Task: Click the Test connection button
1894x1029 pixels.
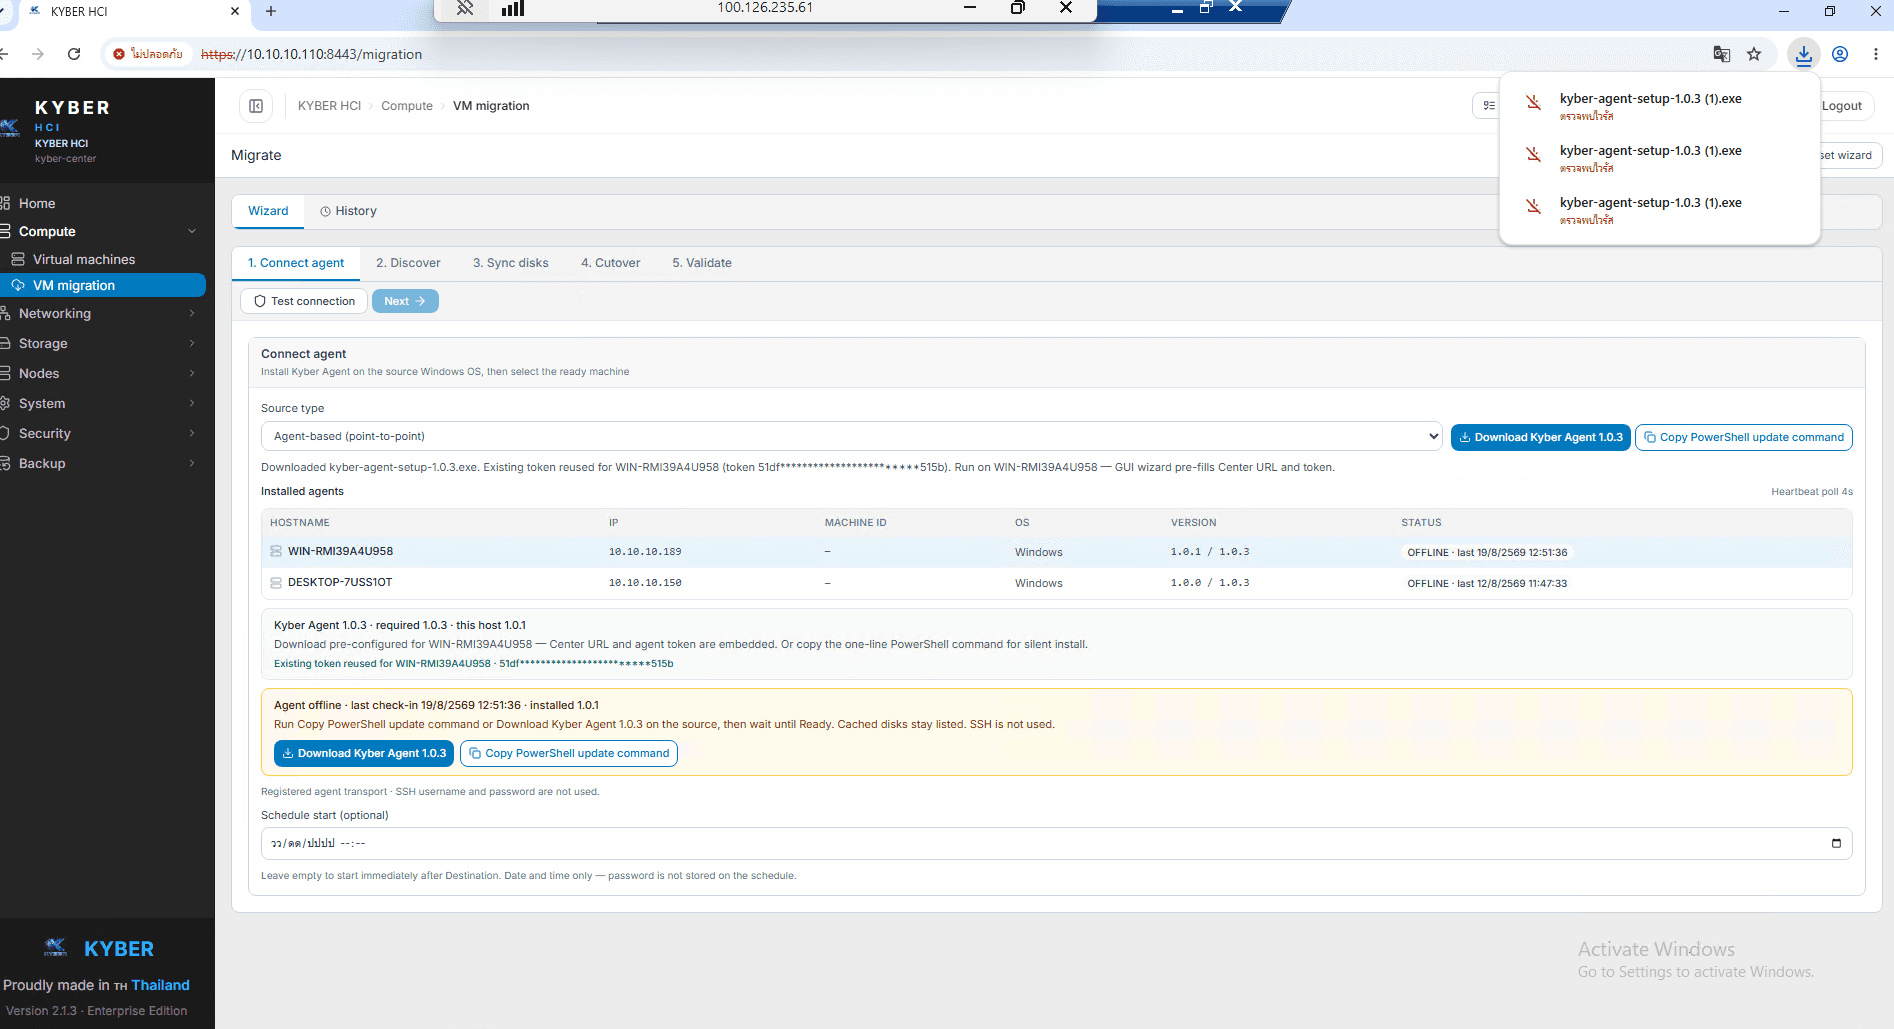Action: 304,301
